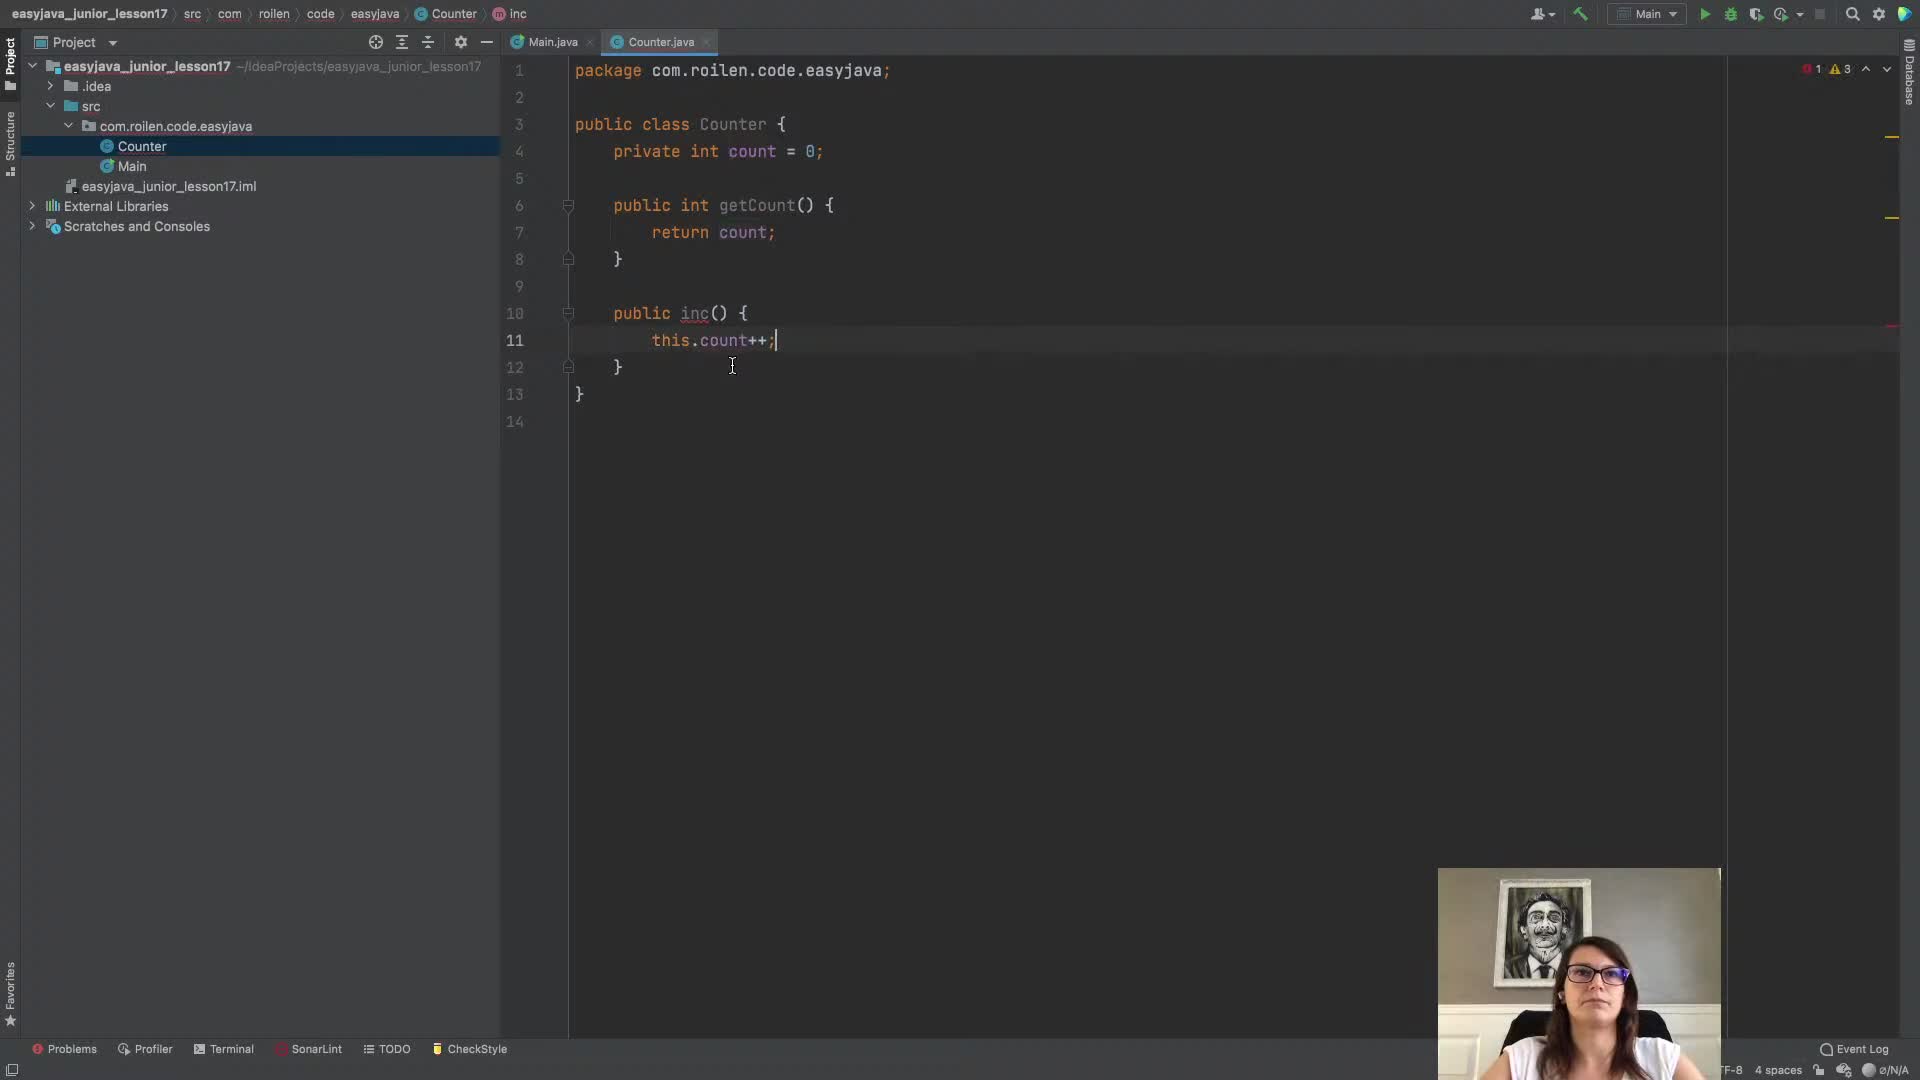The width and height of the screenshot is (1920, 1080).
Task: Click the red error count indicator
Action: [1812, 69]
